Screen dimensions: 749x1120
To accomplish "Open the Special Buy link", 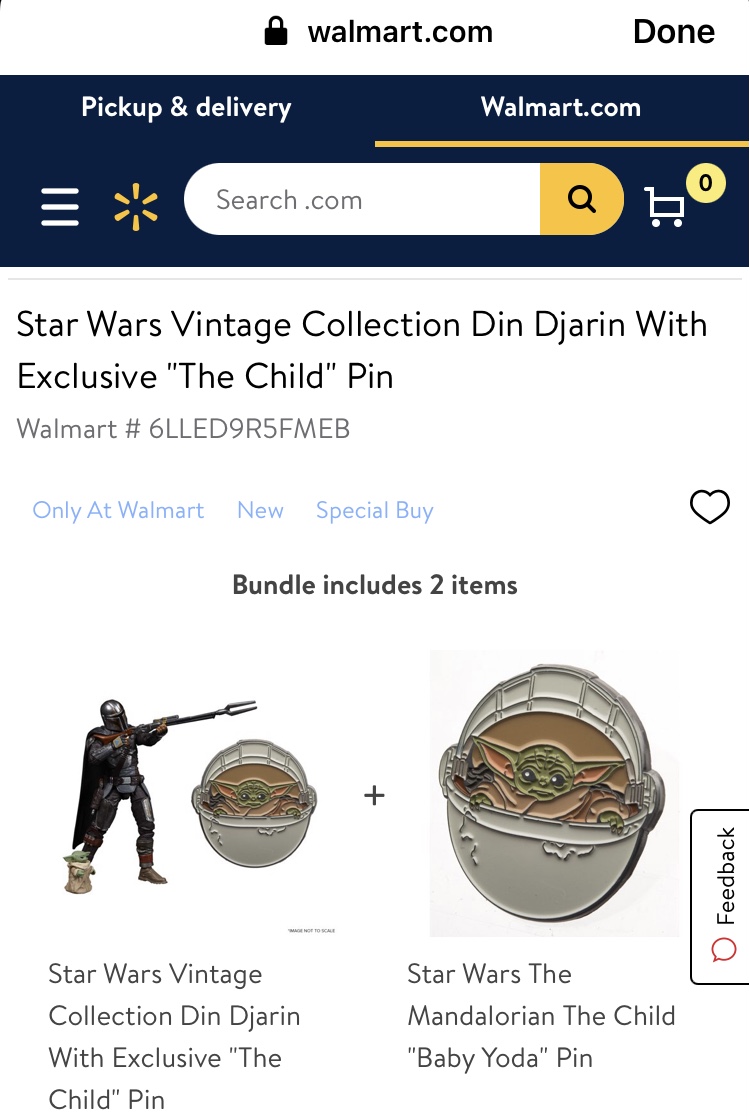I will coord(375,510).
